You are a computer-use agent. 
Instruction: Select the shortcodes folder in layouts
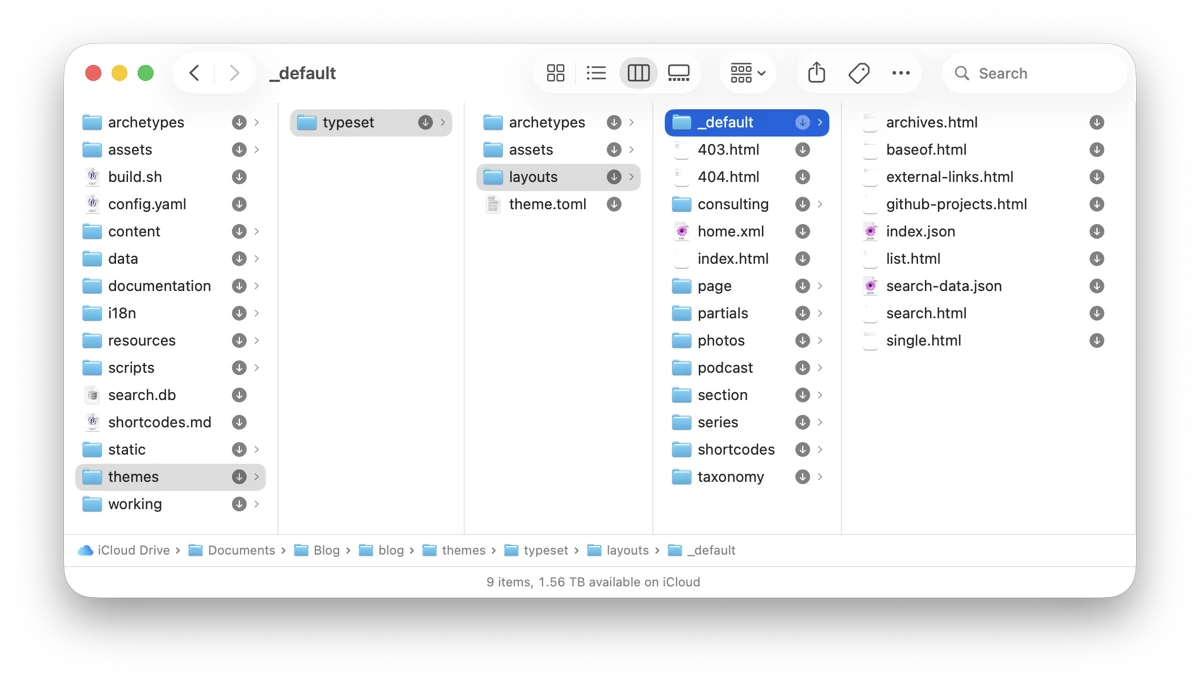(736, 450)
